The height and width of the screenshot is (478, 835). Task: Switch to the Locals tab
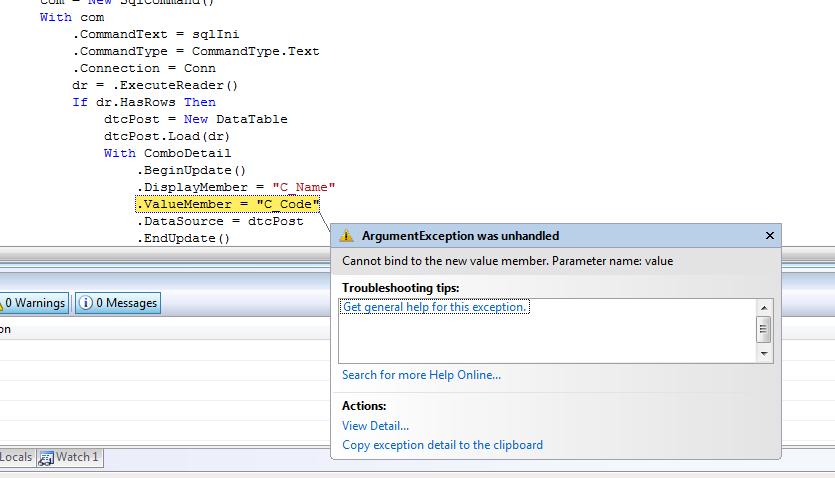[16, 458]
